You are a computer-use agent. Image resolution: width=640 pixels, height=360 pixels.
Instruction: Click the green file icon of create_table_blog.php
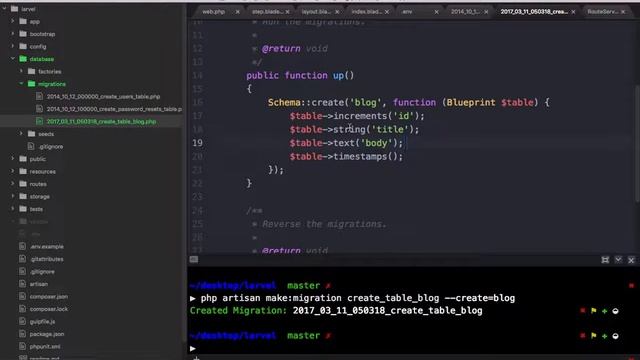click(39, 121)
